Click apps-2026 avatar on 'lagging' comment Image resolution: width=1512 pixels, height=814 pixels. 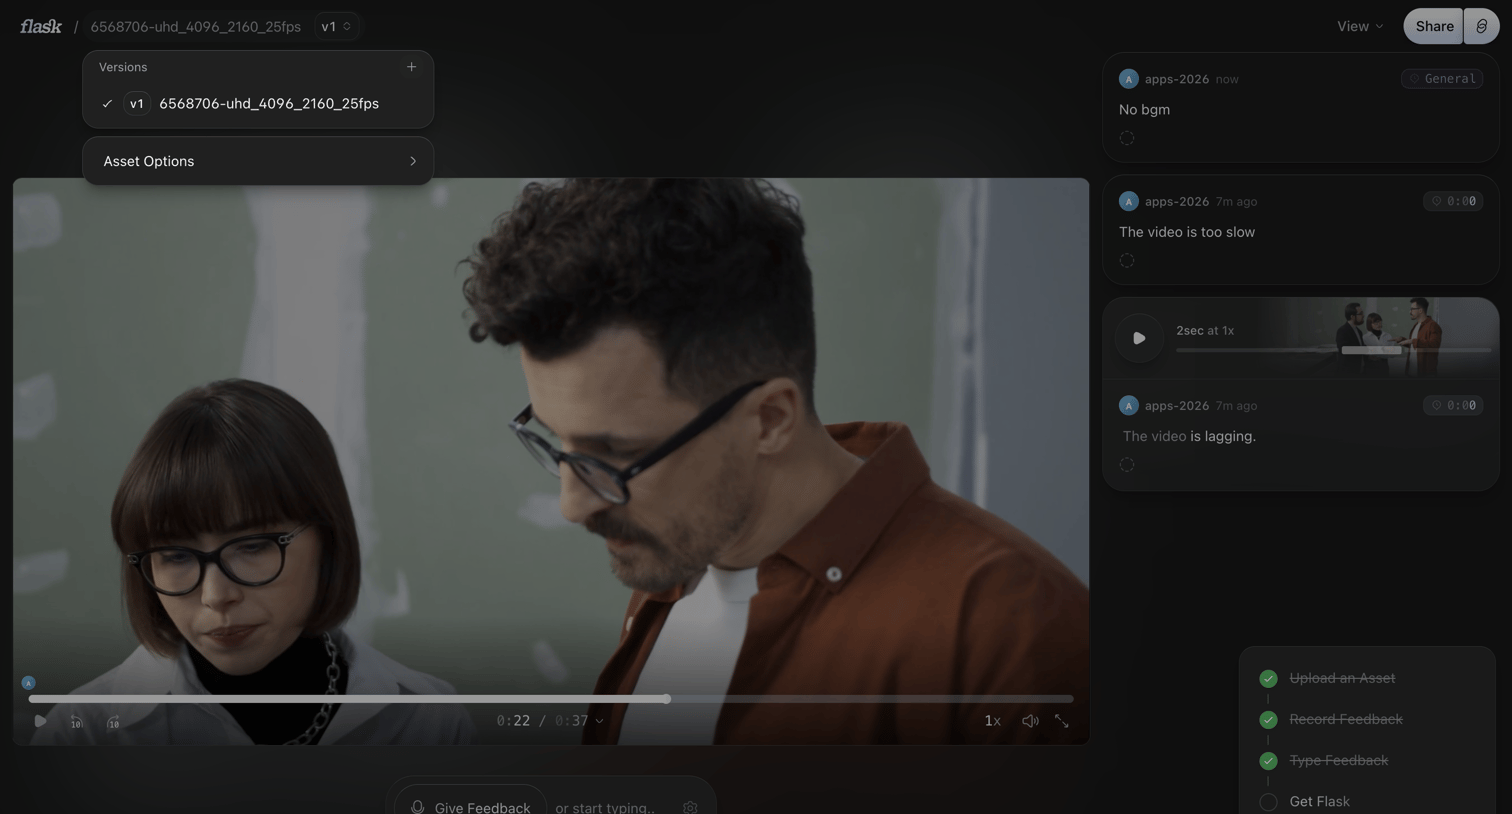pyautogui.click(x=1128, y=405)
